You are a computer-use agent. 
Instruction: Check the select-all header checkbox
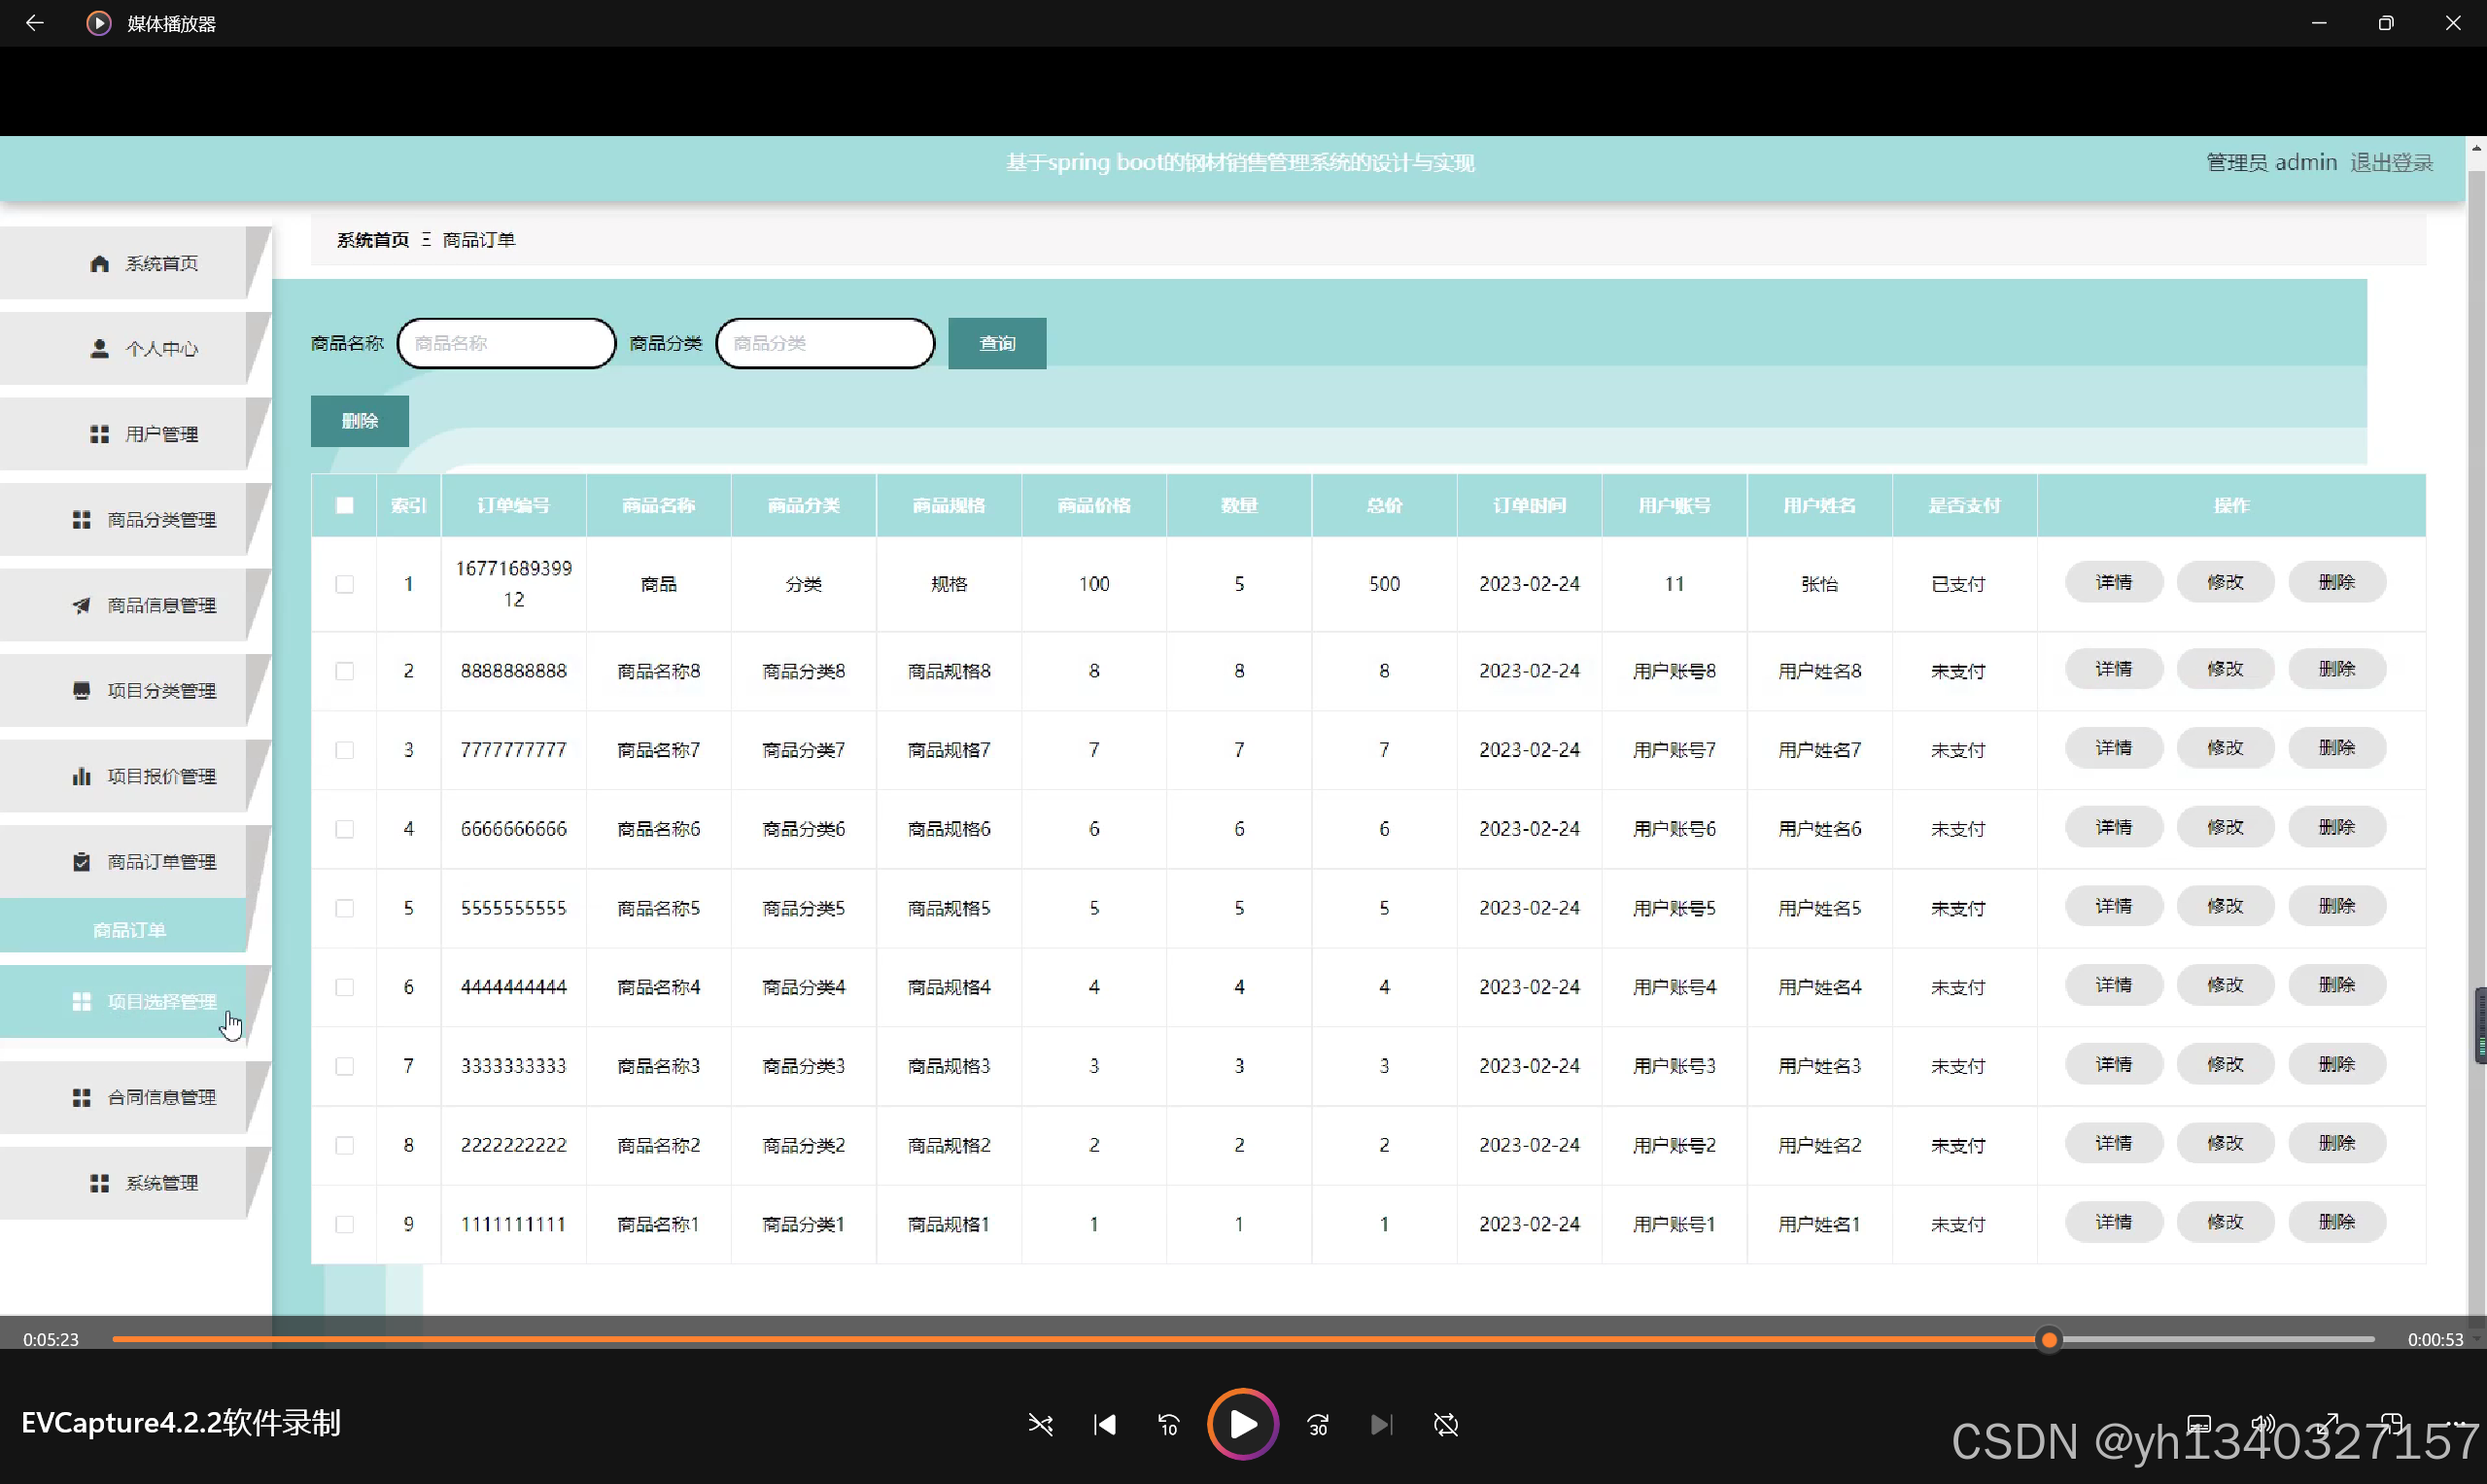[344, 506]
